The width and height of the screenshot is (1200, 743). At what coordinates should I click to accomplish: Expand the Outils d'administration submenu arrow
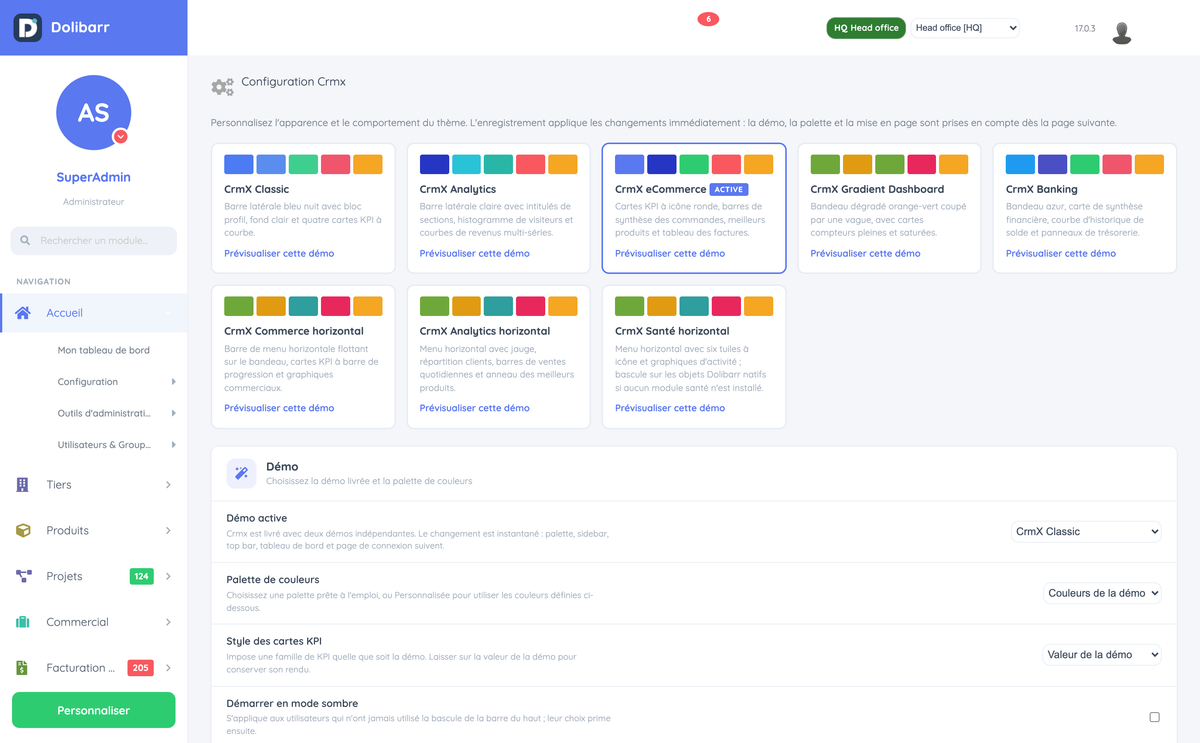tap(173, 413)
